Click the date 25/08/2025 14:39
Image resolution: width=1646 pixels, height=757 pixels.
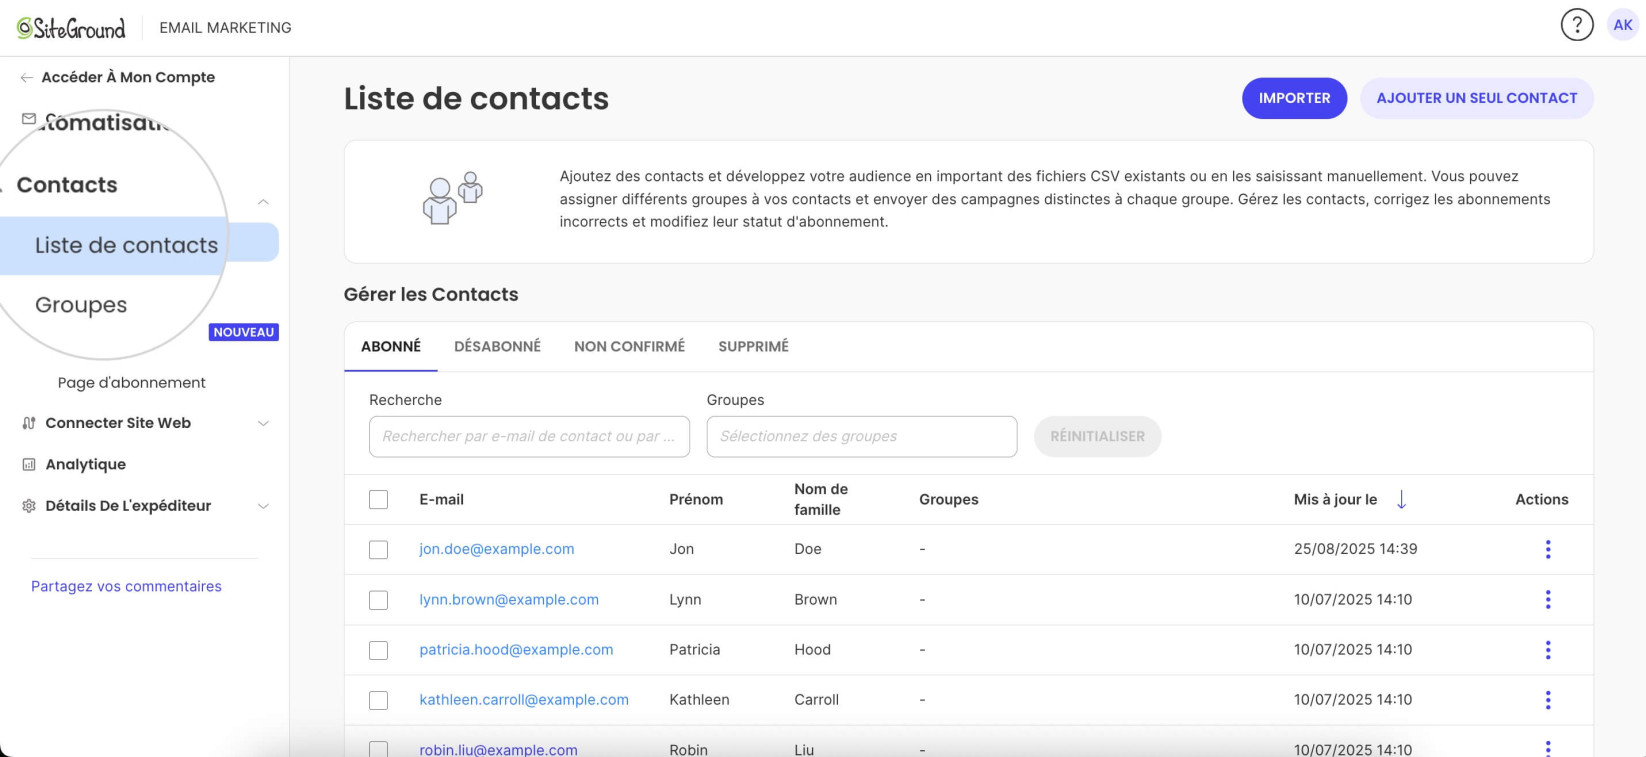pyautogui.click(x=1355, y=549)
